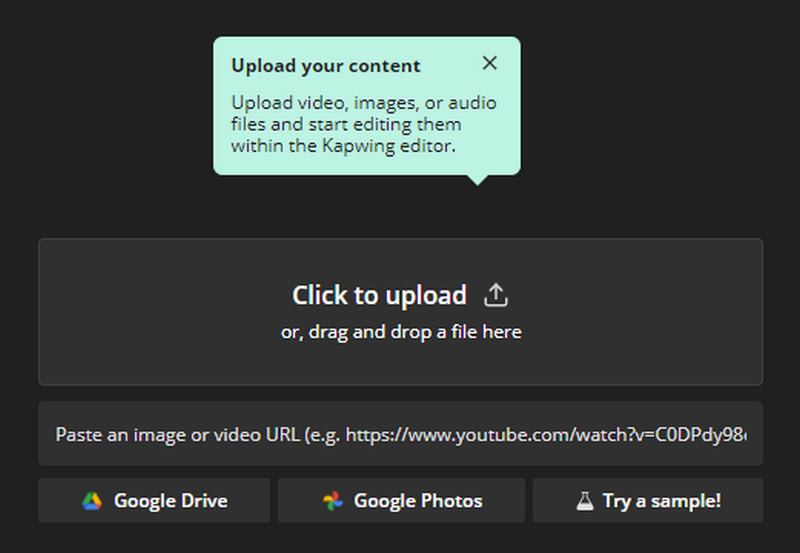The height and width of the screenshot is (553, 800).
Task: Click the 'Upload your content' tooltip title
Action: [326, 66]
